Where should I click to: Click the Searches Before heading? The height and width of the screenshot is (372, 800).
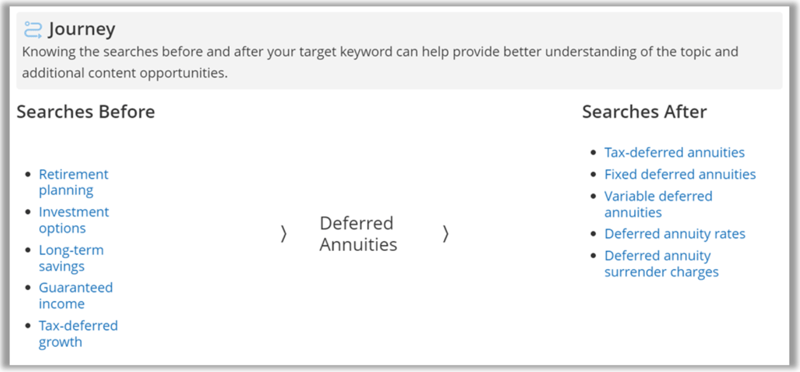tap(86, 111)
